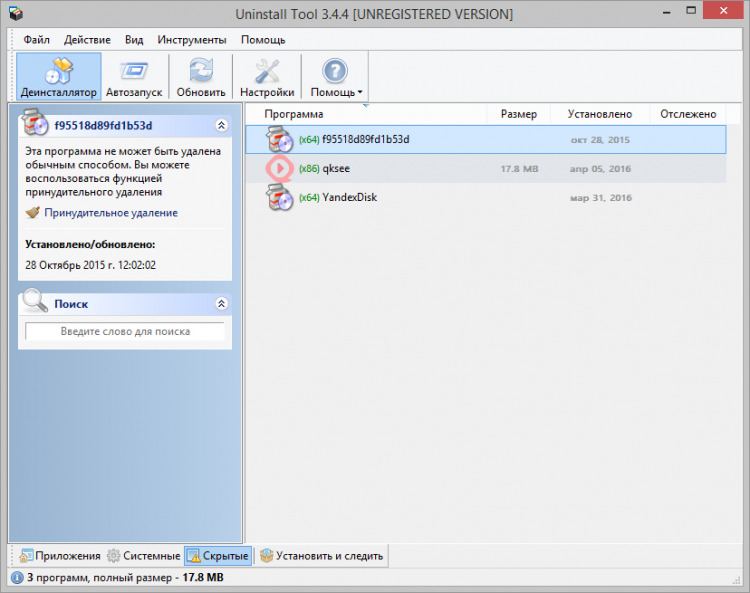The height and width of the screenshot is (593, 750).
Task: Click the date окт 28, 2015
Action: pyautogui.click(x=600, y=140)
